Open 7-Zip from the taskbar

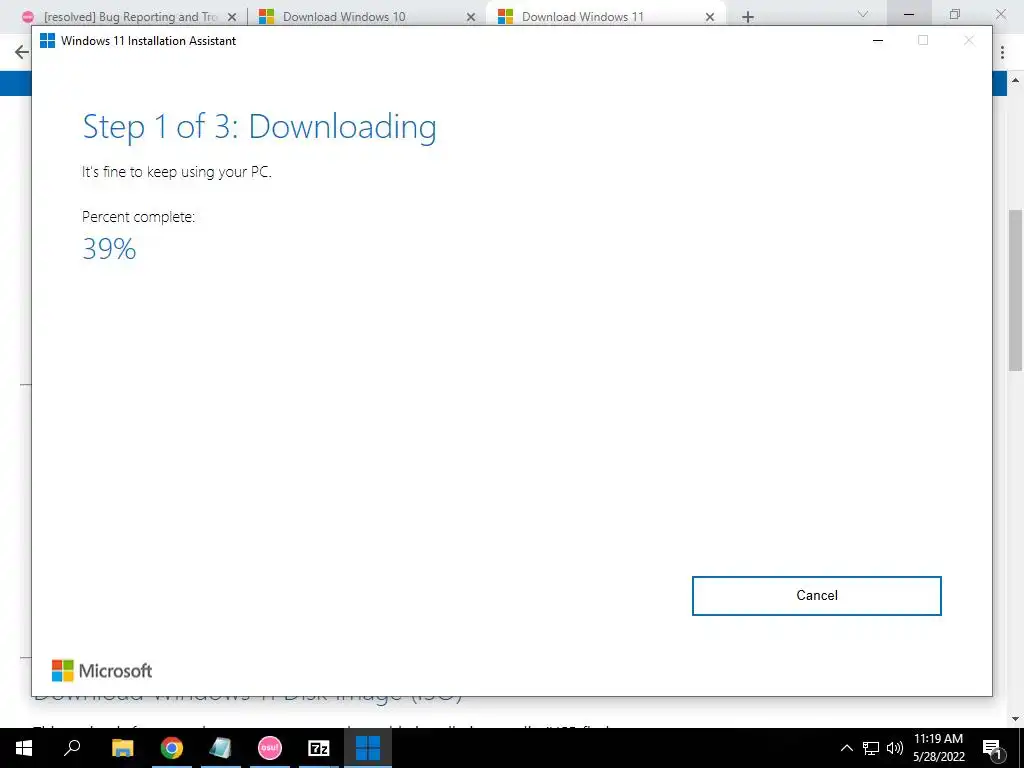pyautogui.click(x=319, y=748)
